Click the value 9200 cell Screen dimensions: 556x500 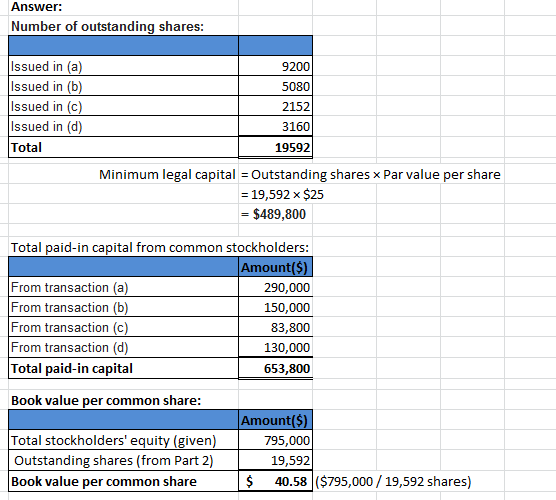pyautogui.click(x=276, y=66)
